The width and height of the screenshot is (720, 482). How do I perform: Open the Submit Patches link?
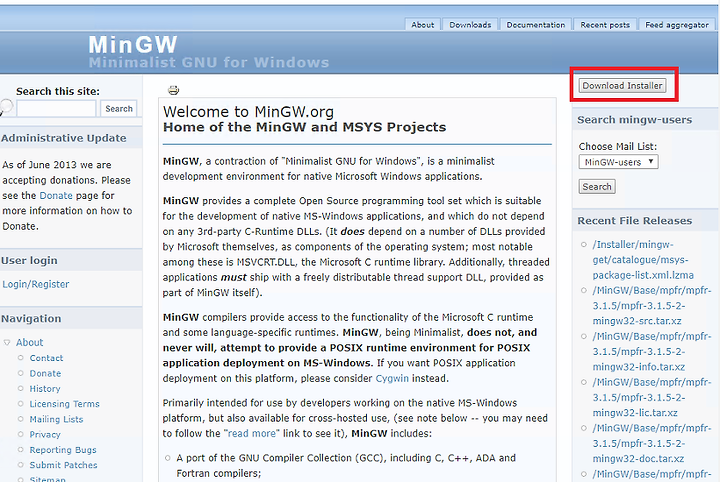click(63, 465)
